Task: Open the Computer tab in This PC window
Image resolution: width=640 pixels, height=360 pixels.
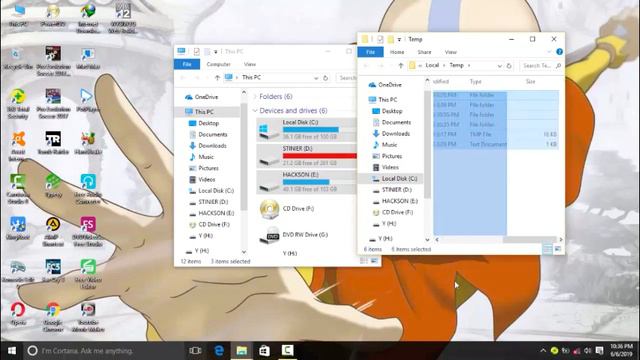Action: click(x=218, y=64)
